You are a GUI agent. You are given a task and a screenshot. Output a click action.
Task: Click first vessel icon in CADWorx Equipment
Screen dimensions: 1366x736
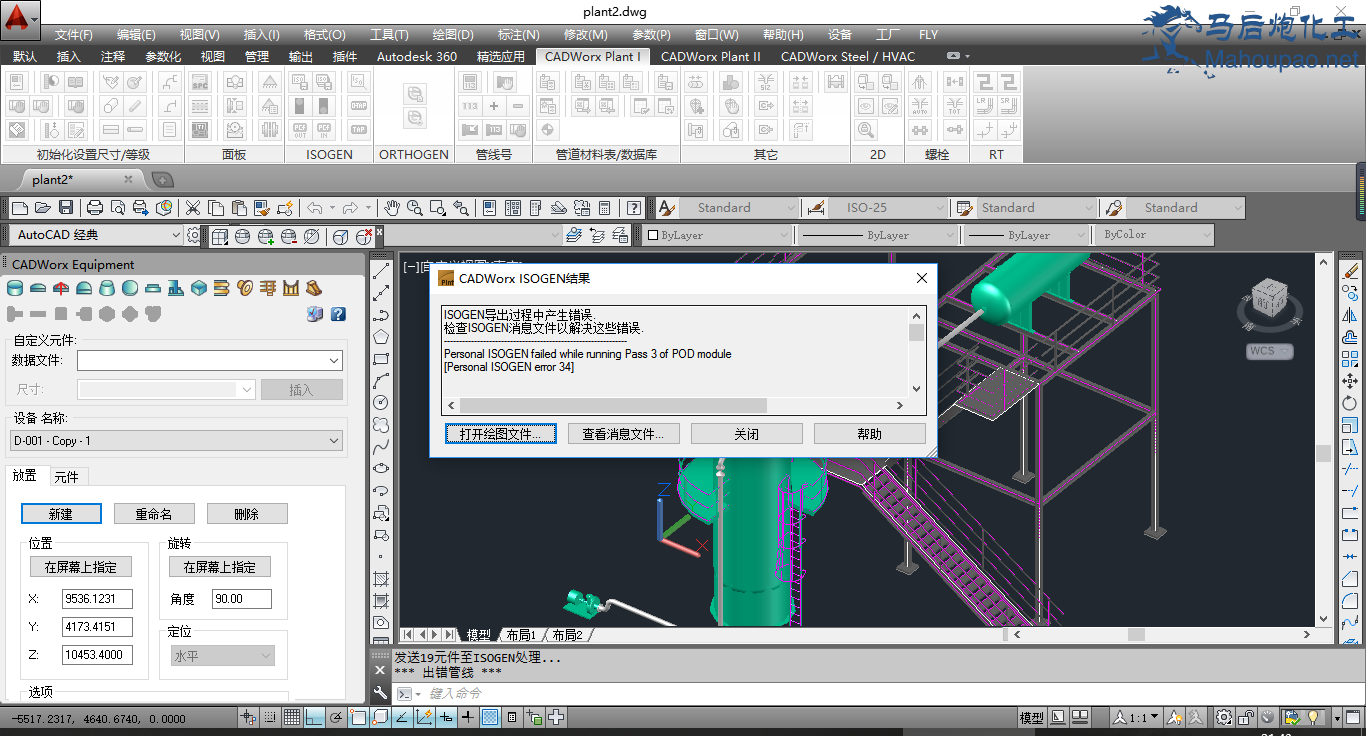[15, 288]
